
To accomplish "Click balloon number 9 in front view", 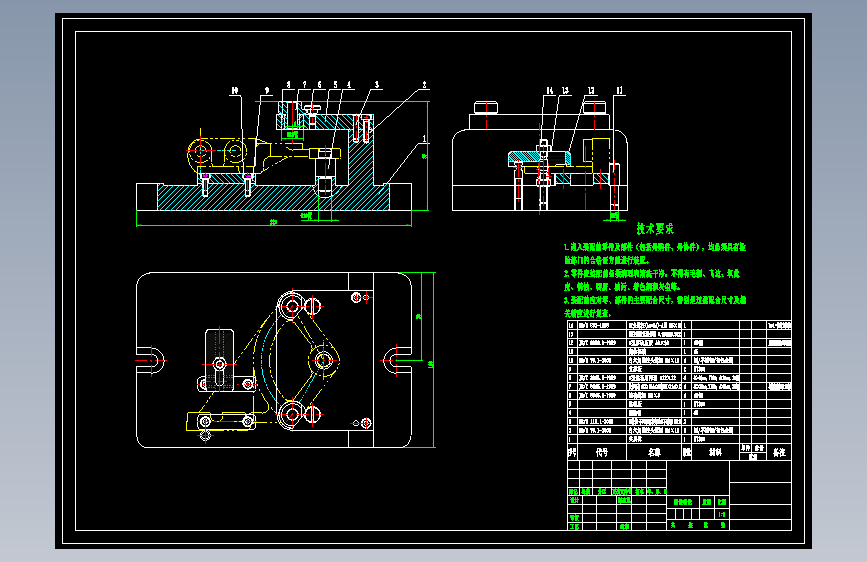I will (x=267, y=91).
